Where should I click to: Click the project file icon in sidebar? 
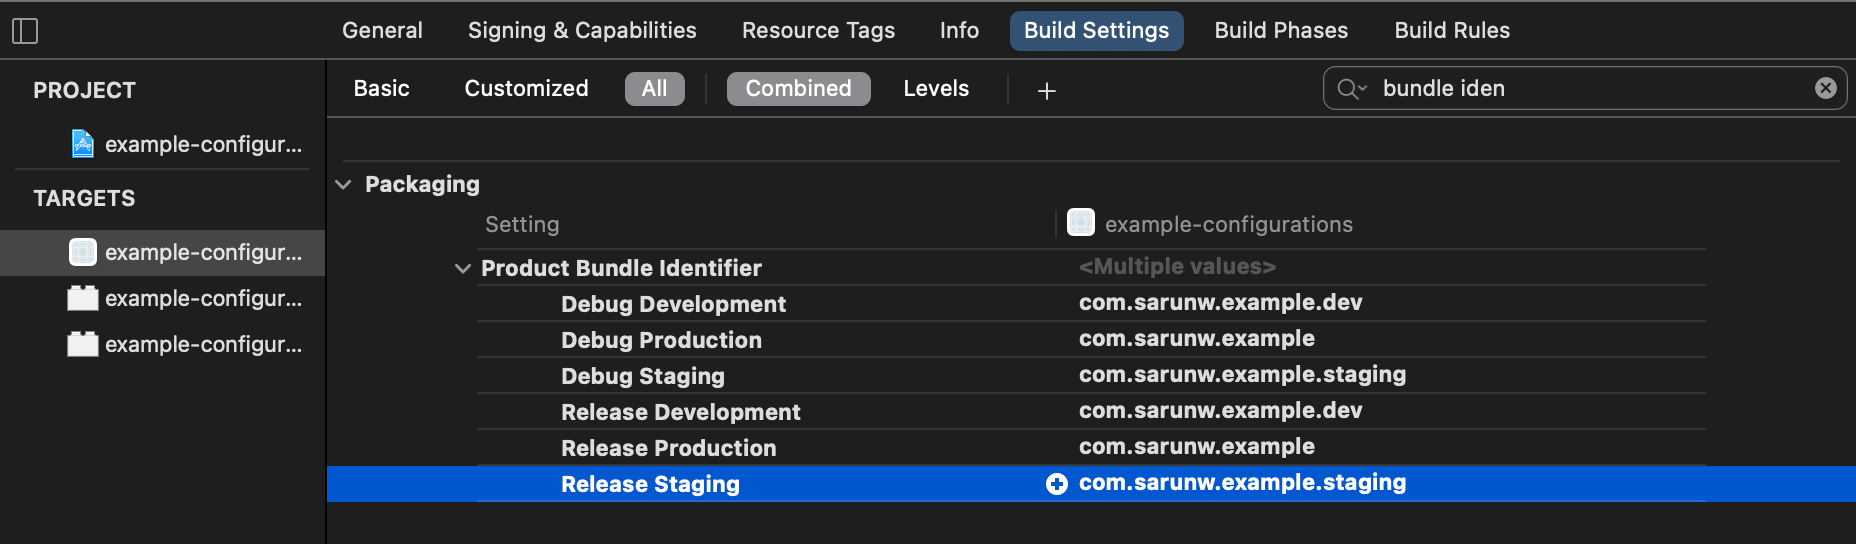click(83, 144)
